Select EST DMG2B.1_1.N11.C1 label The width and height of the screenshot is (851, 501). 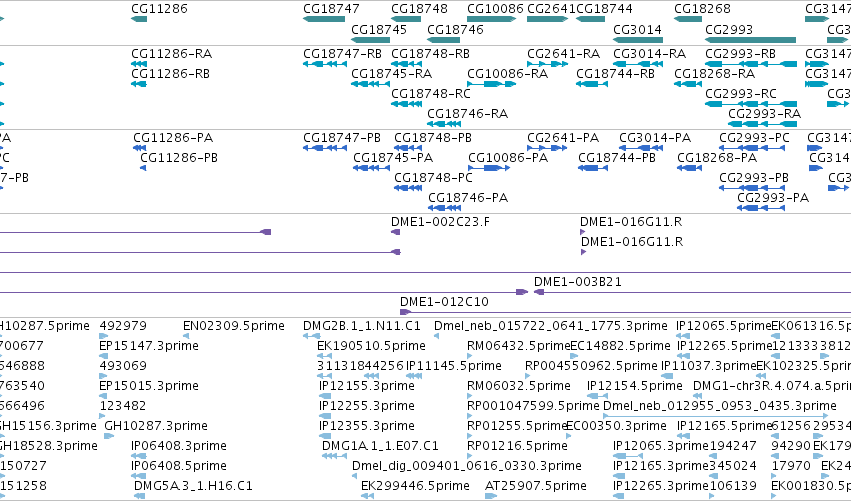pos(362,326)
